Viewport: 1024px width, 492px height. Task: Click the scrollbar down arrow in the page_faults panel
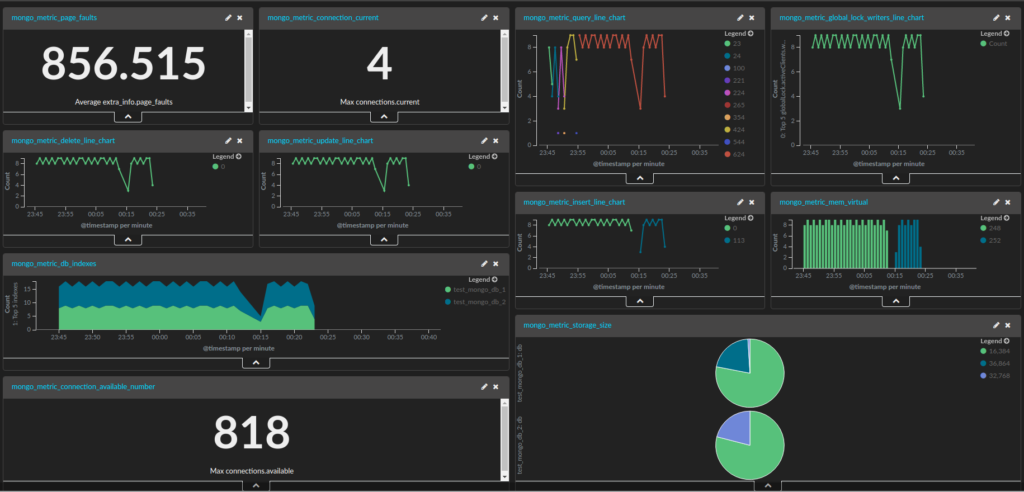[x=248, y=107]
